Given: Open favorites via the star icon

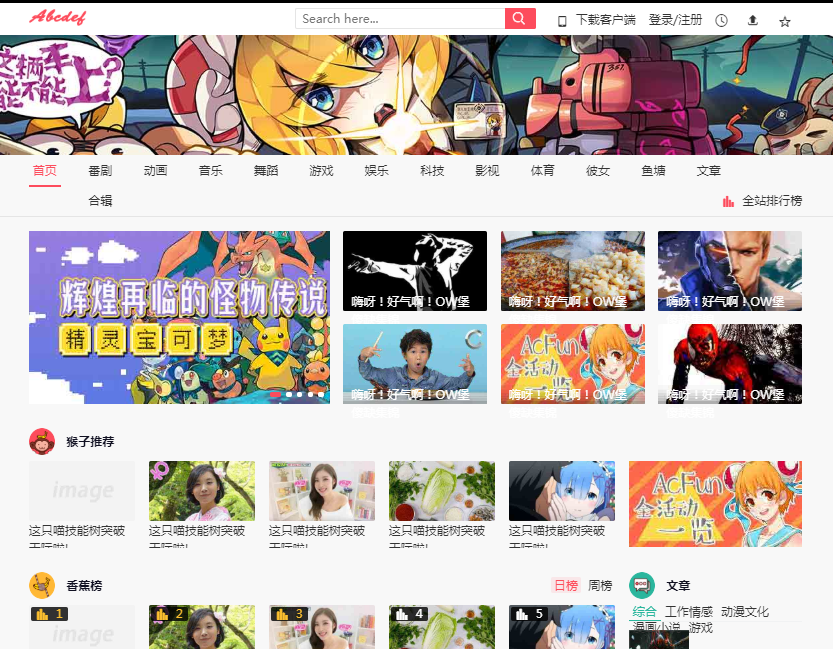Looking at the screenshot, I should pyautogui.click(x=785, y=20).
